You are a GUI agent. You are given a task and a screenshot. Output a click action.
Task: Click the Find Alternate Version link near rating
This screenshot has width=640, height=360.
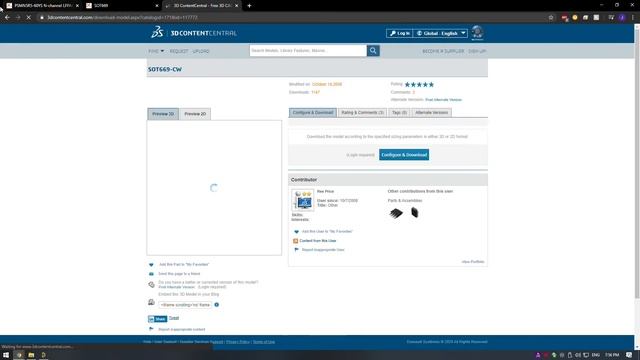[443, 100]
